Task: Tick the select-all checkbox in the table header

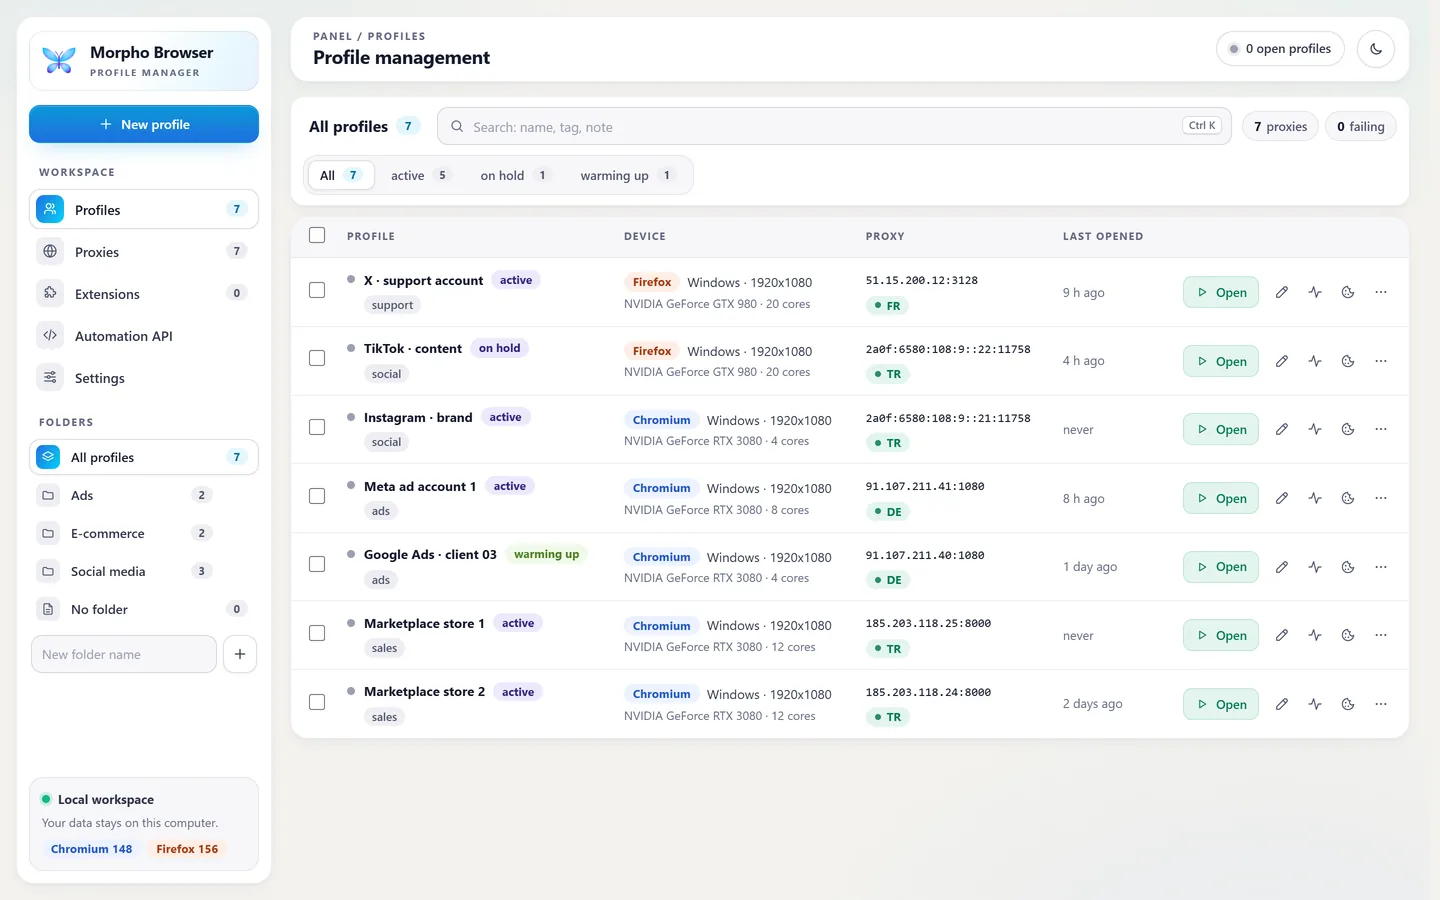Action: pyautogui.click(x=317, y=235)
